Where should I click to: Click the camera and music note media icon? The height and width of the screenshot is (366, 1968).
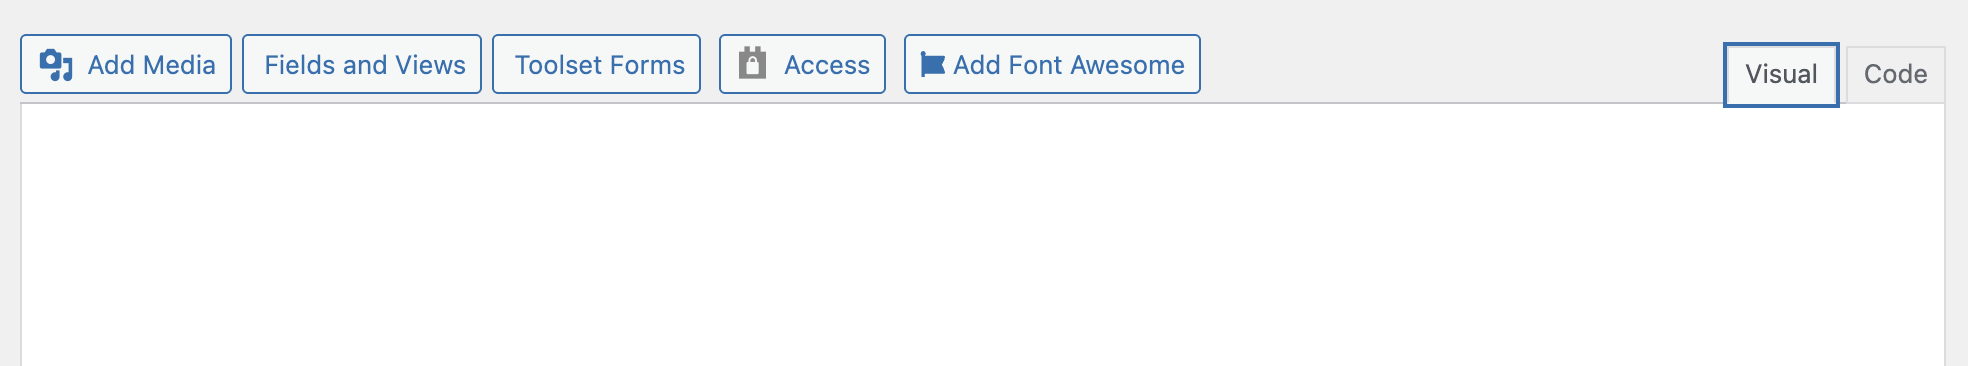56,65
